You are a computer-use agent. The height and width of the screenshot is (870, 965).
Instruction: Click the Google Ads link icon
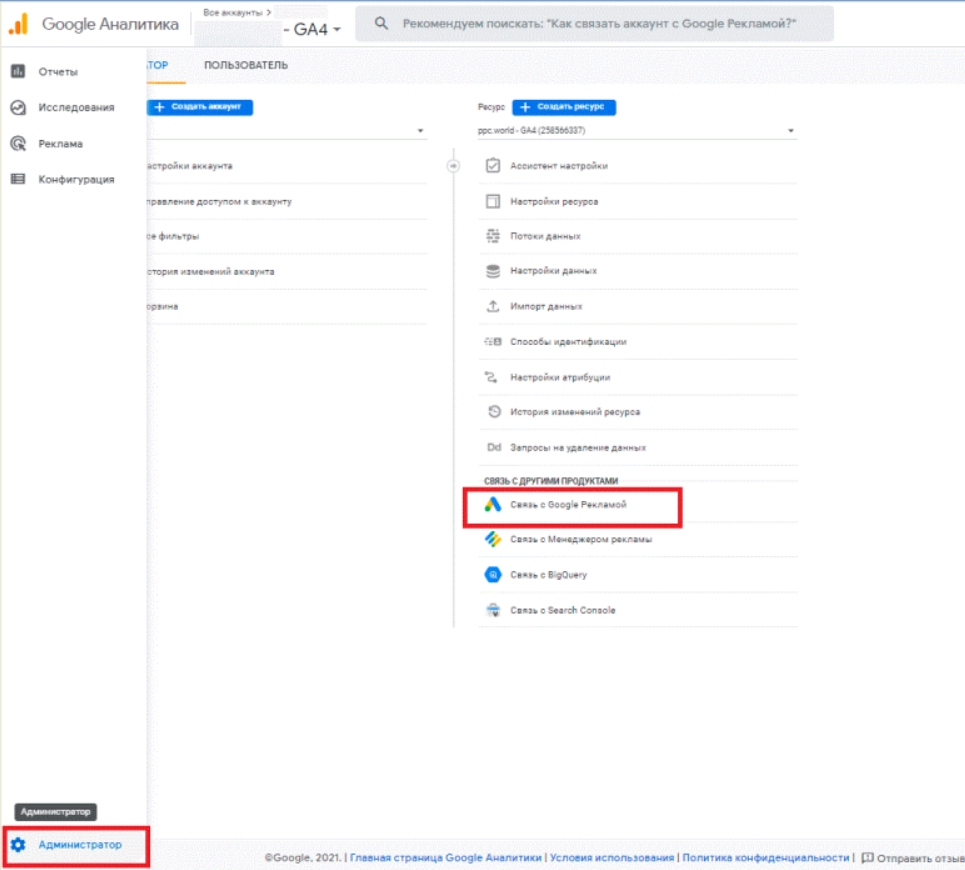pyautogui.click(x=493, y=506)
